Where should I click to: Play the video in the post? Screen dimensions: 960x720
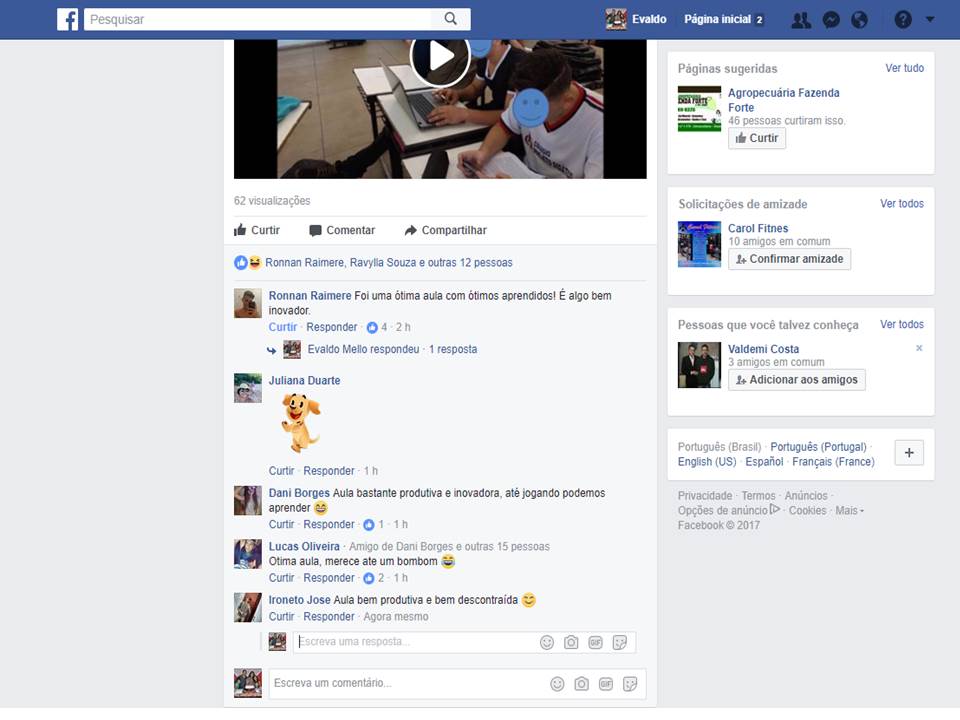440,57
